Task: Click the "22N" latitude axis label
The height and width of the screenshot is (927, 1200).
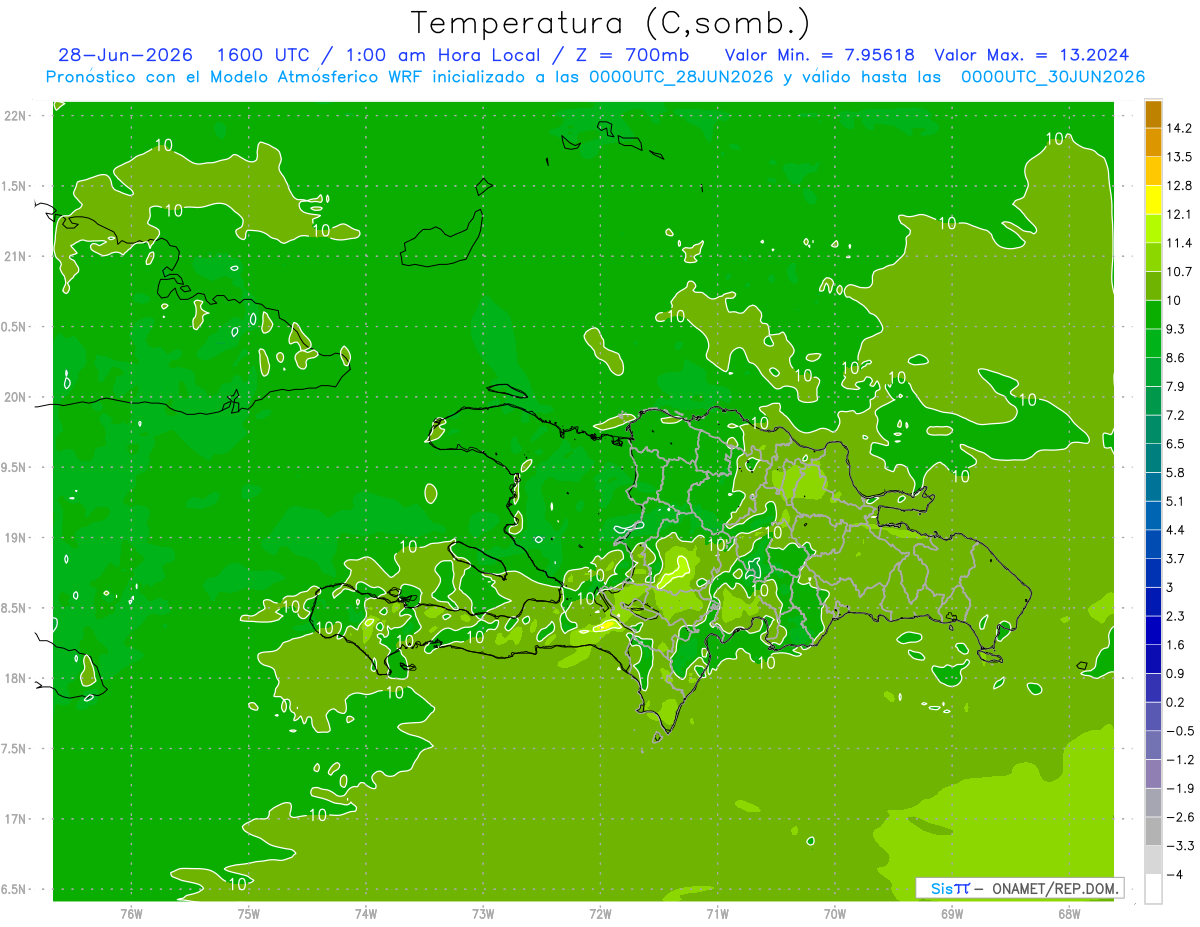Action: (17, 115)
